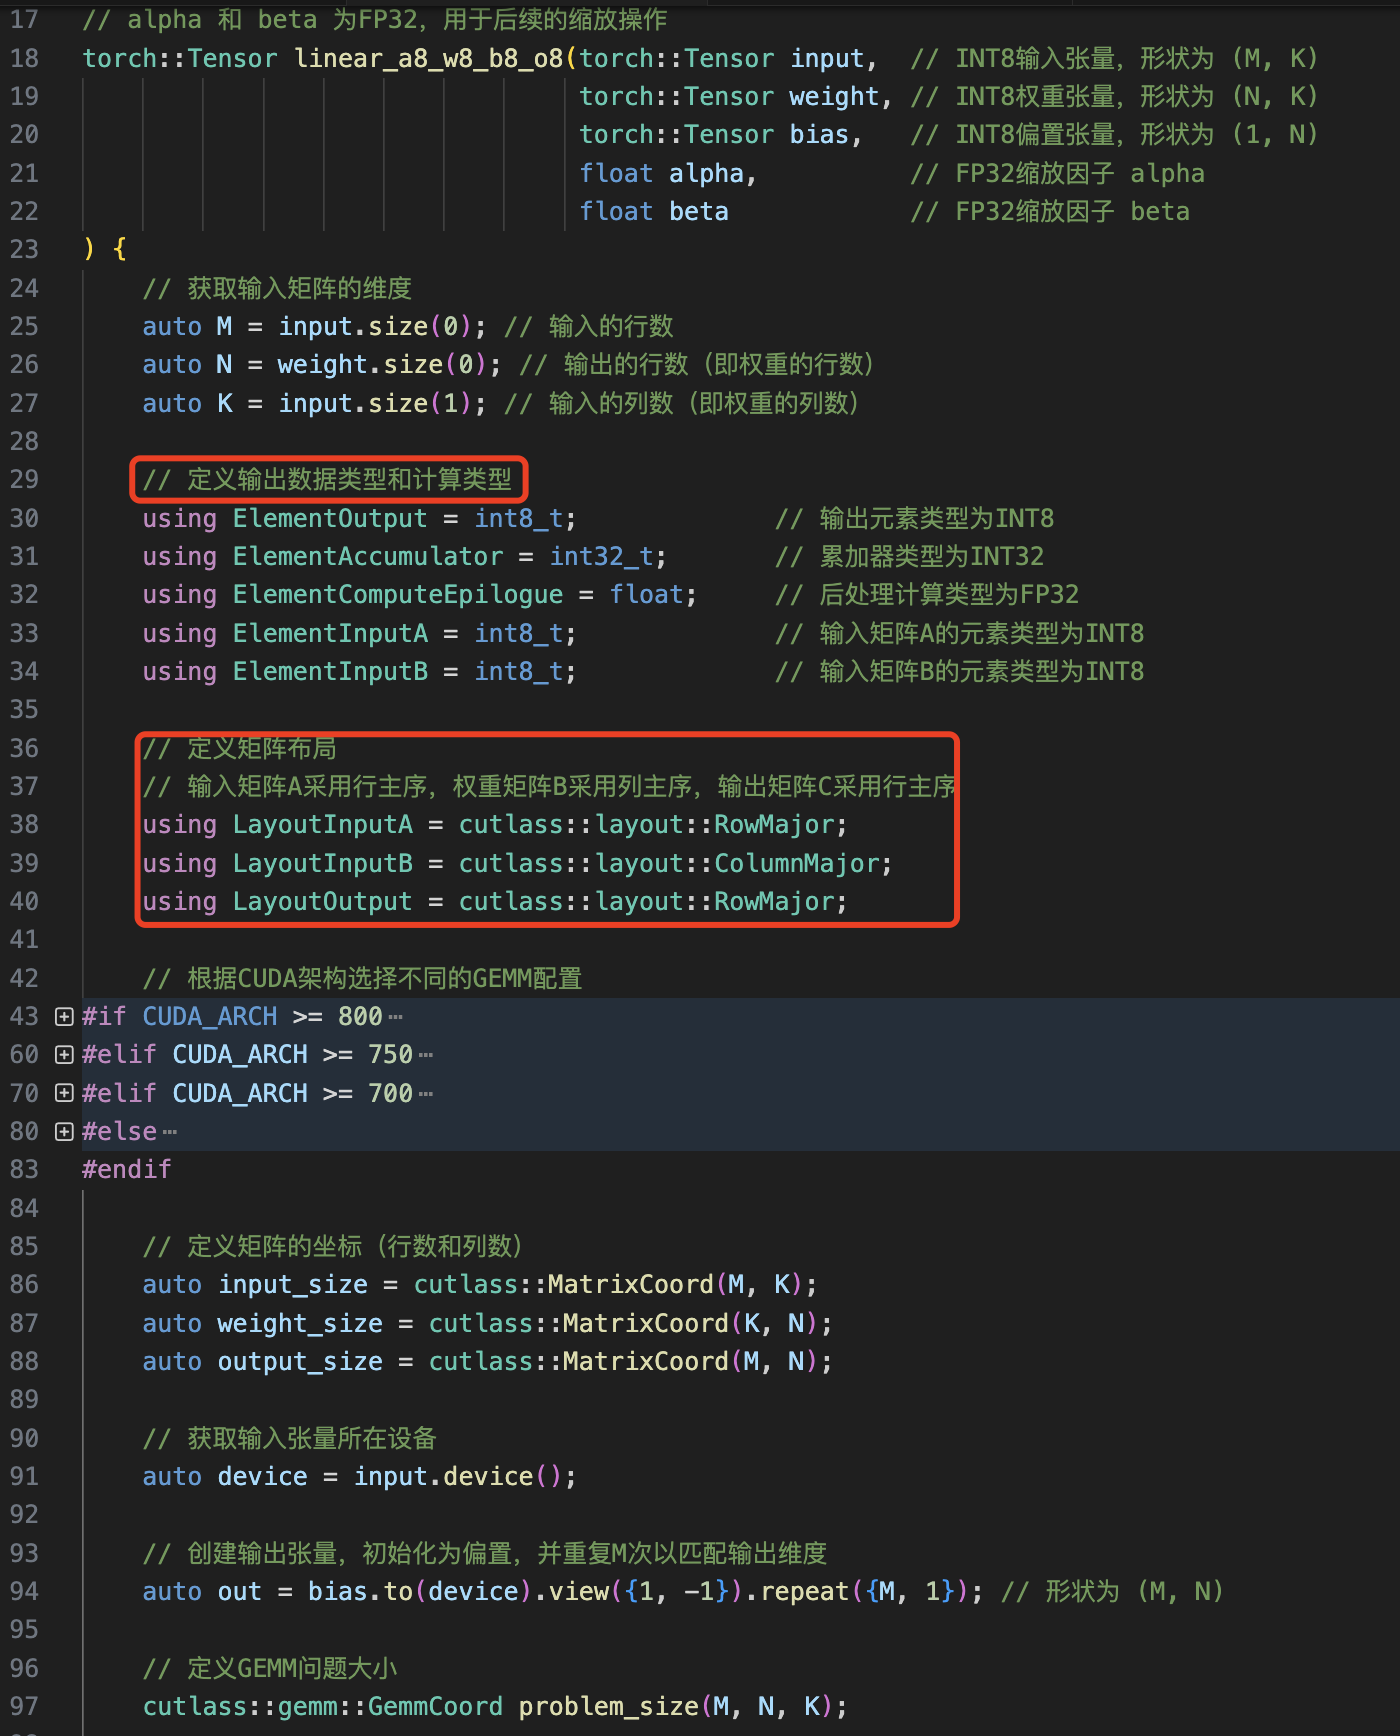The image size is (1400, 1736).
Task: Click line number 36 in the gutter
Action: pyautogui.click(x=24, y=748)
